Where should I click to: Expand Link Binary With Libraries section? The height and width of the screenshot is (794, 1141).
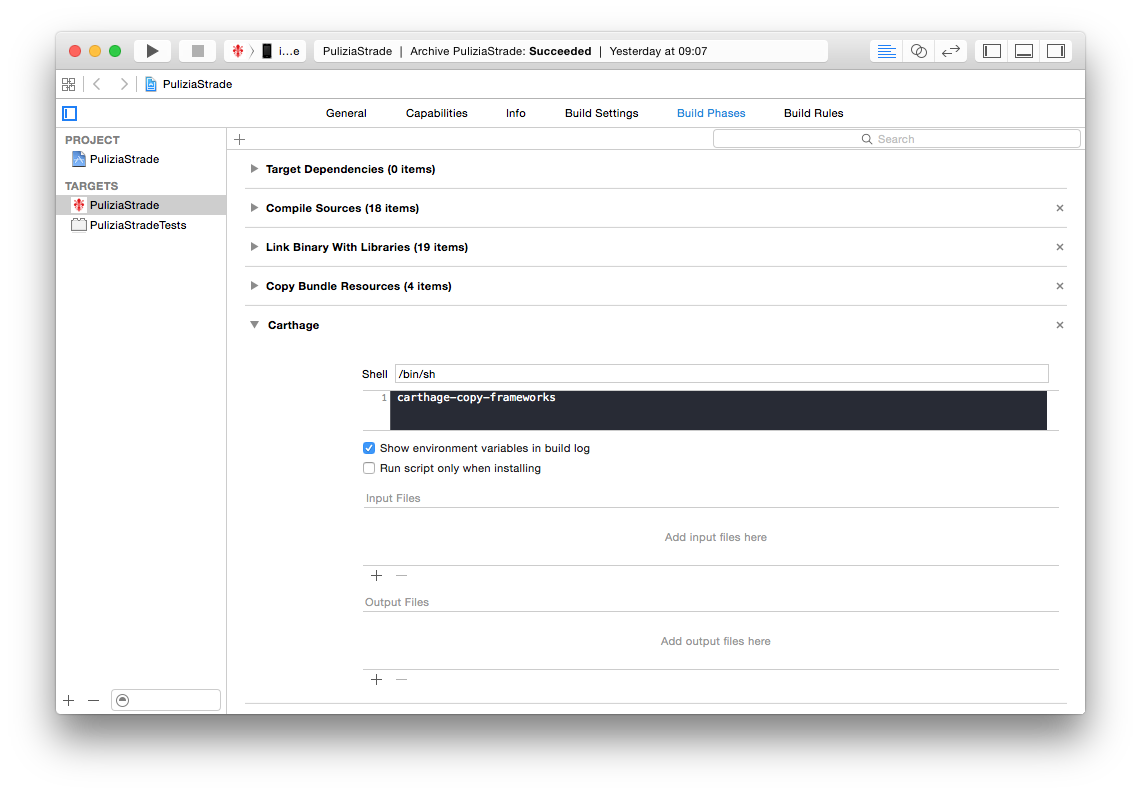click(254, 247)
